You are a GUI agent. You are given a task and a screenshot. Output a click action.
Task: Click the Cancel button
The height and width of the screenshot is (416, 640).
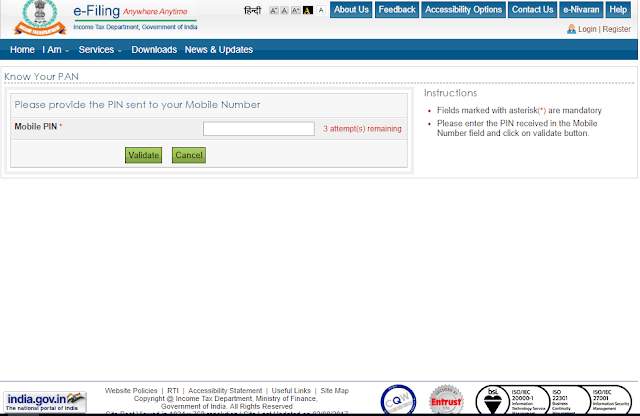(x=189, y=155)
